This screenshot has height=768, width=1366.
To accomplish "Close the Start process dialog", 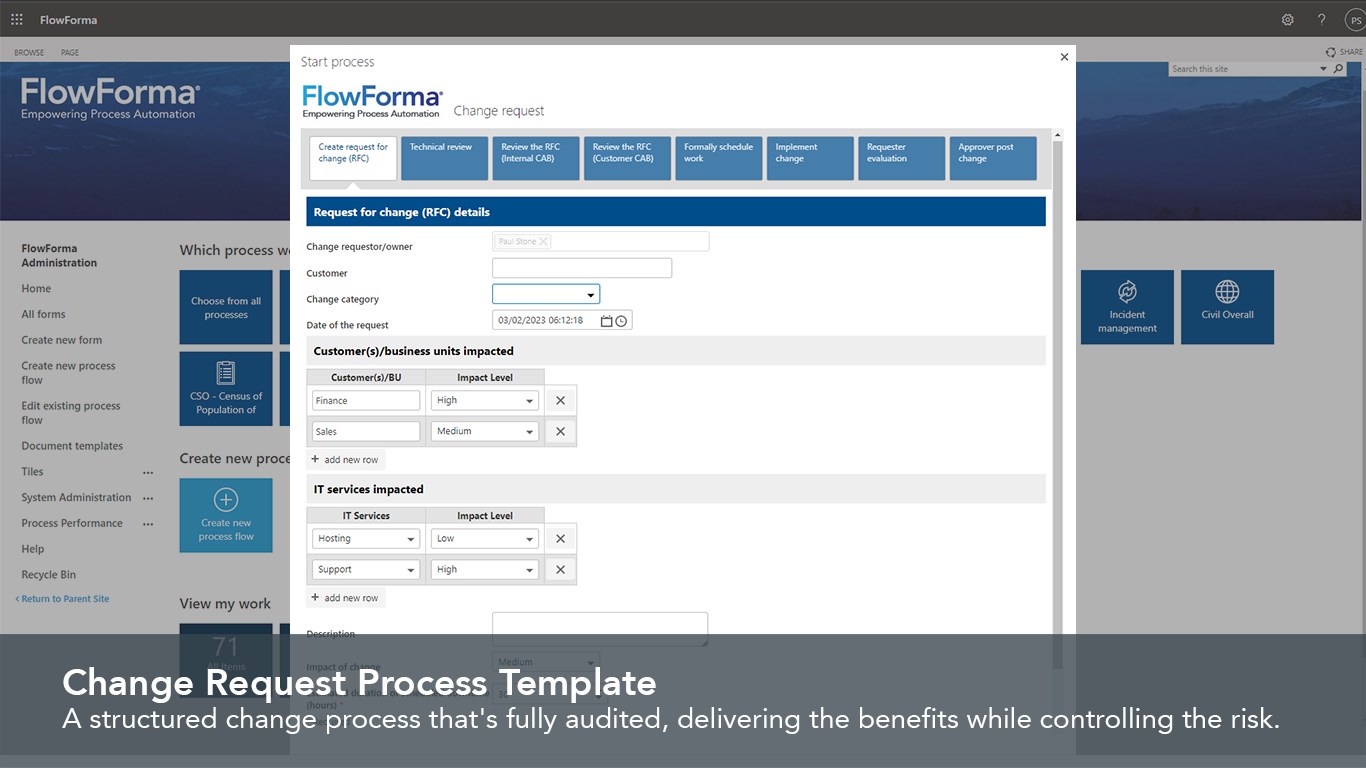I will (1064, 57).
